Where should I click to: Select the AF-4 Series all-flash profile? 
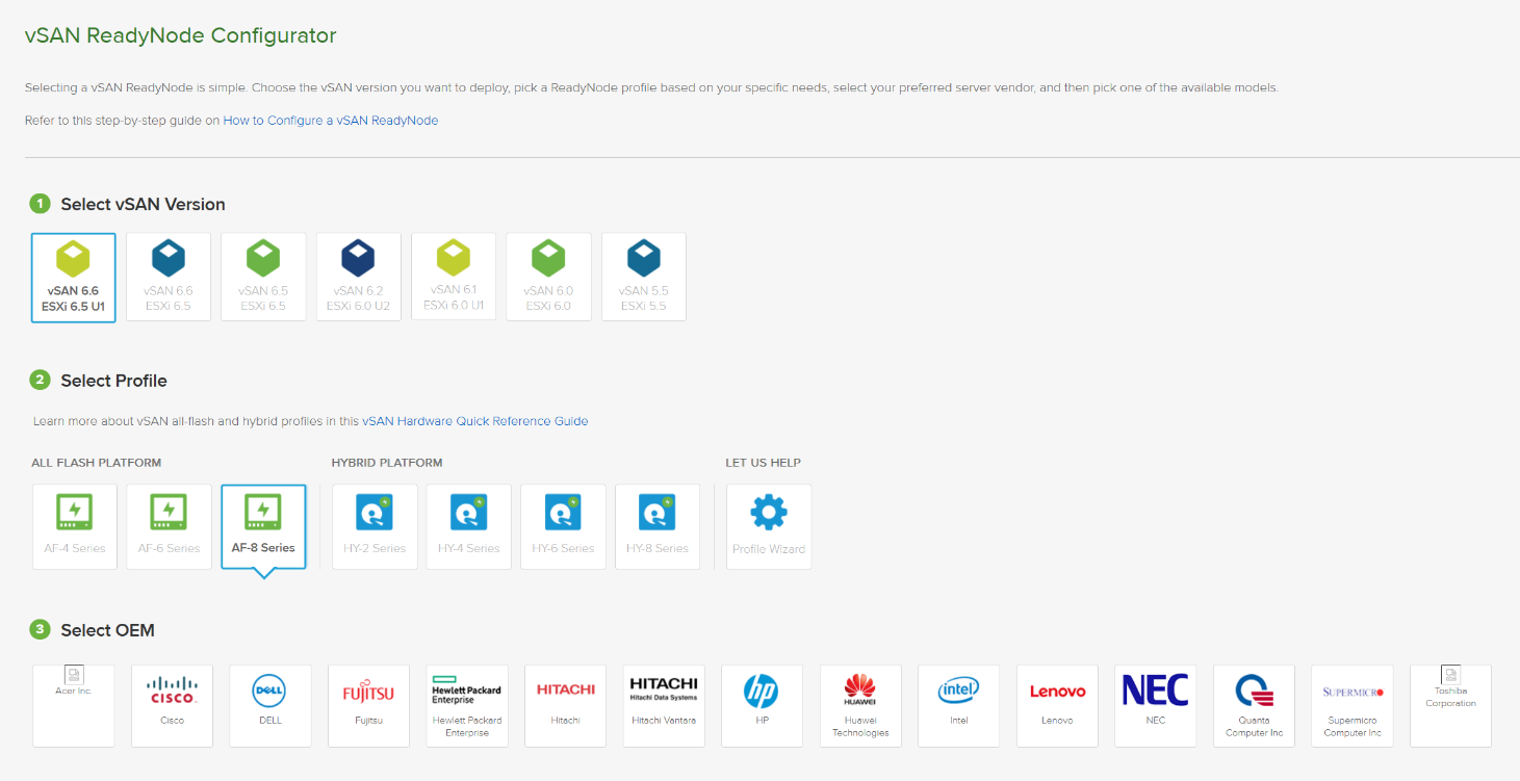click(75, 527)
